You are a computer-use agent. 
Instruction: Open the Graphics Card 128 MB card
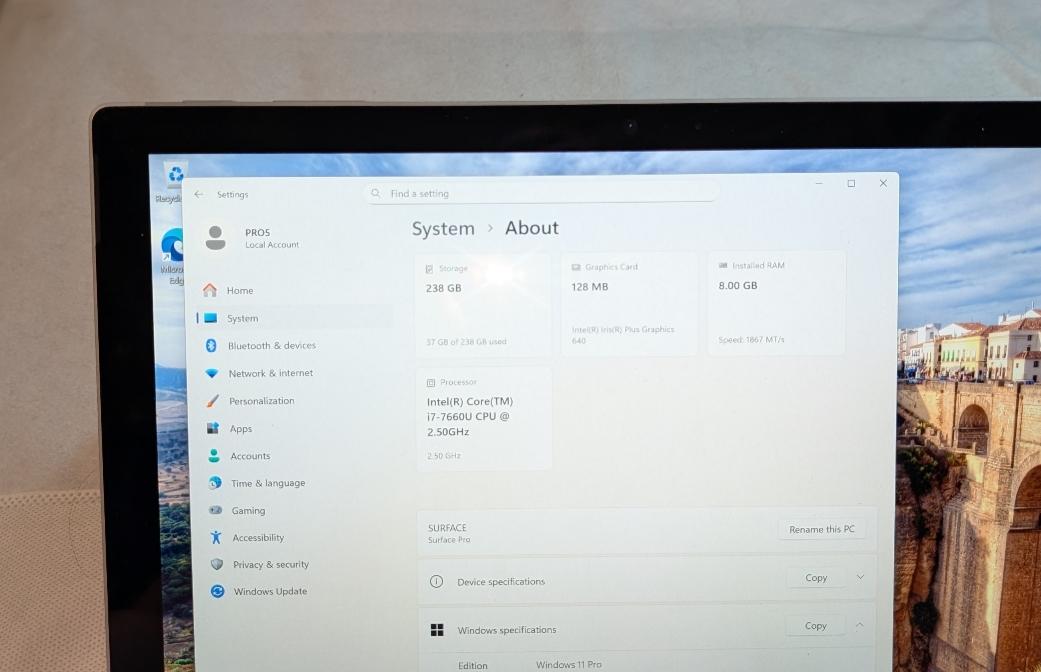pos(629,303)
